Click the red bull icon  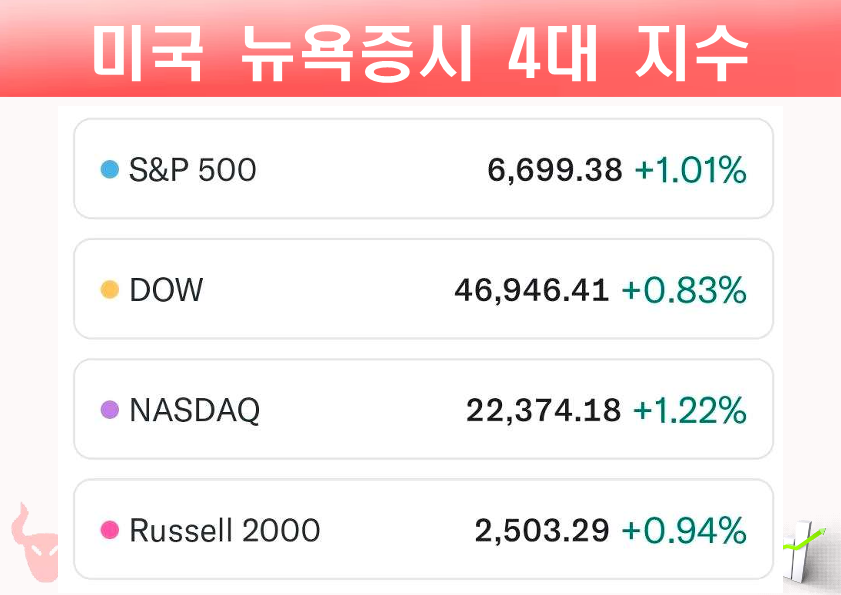coord(32,545)
